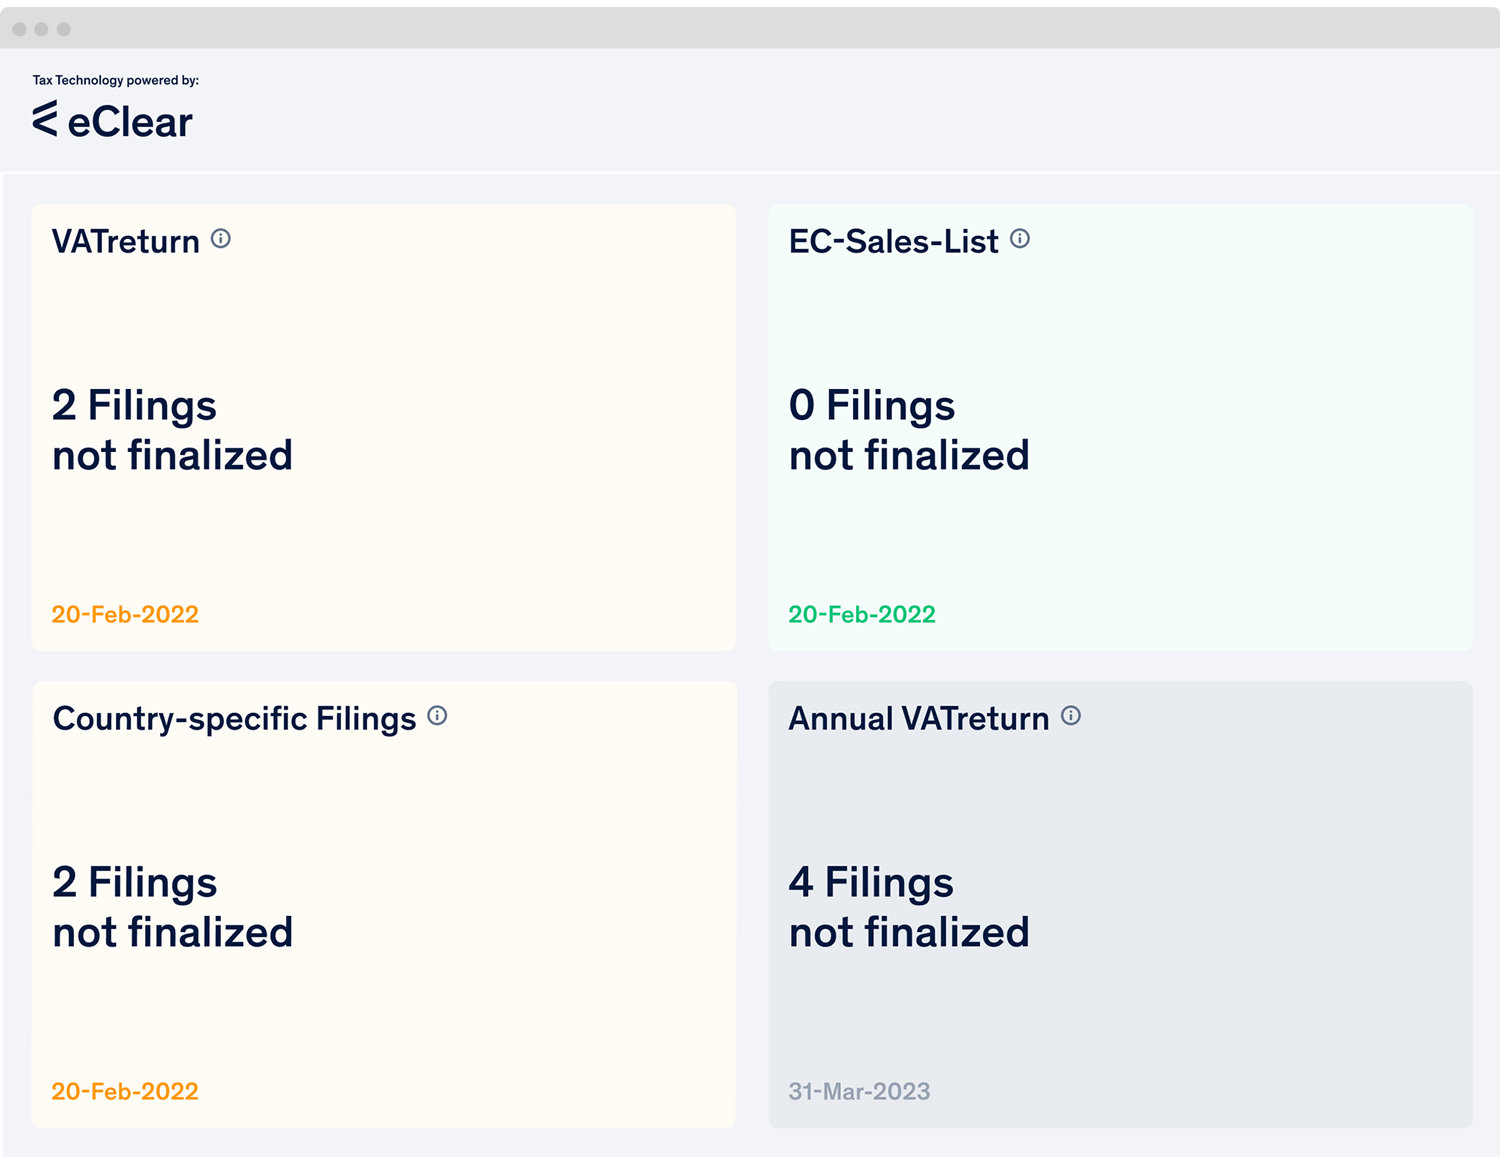This screenshot has height=1157, width=1500.
Task: Click the rightmost window control dot
Action: 65,28
